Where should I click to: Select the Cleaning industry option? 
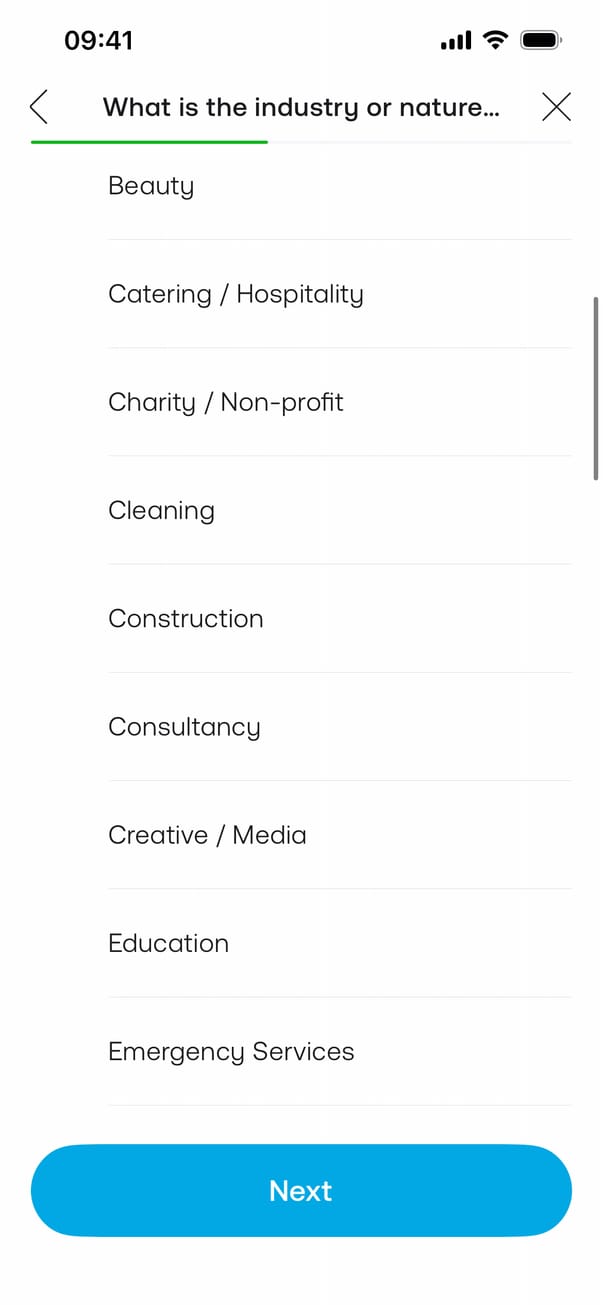tap(161, 510)
